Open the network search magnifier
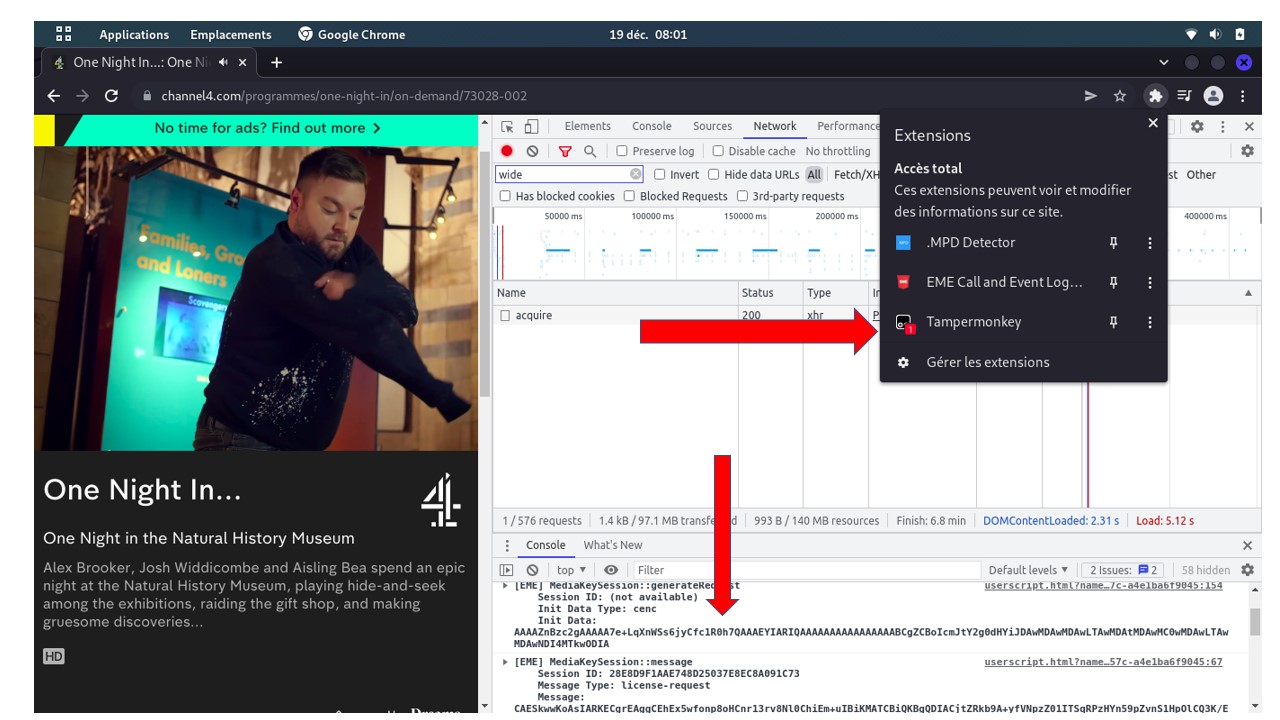 click(590, 151)
